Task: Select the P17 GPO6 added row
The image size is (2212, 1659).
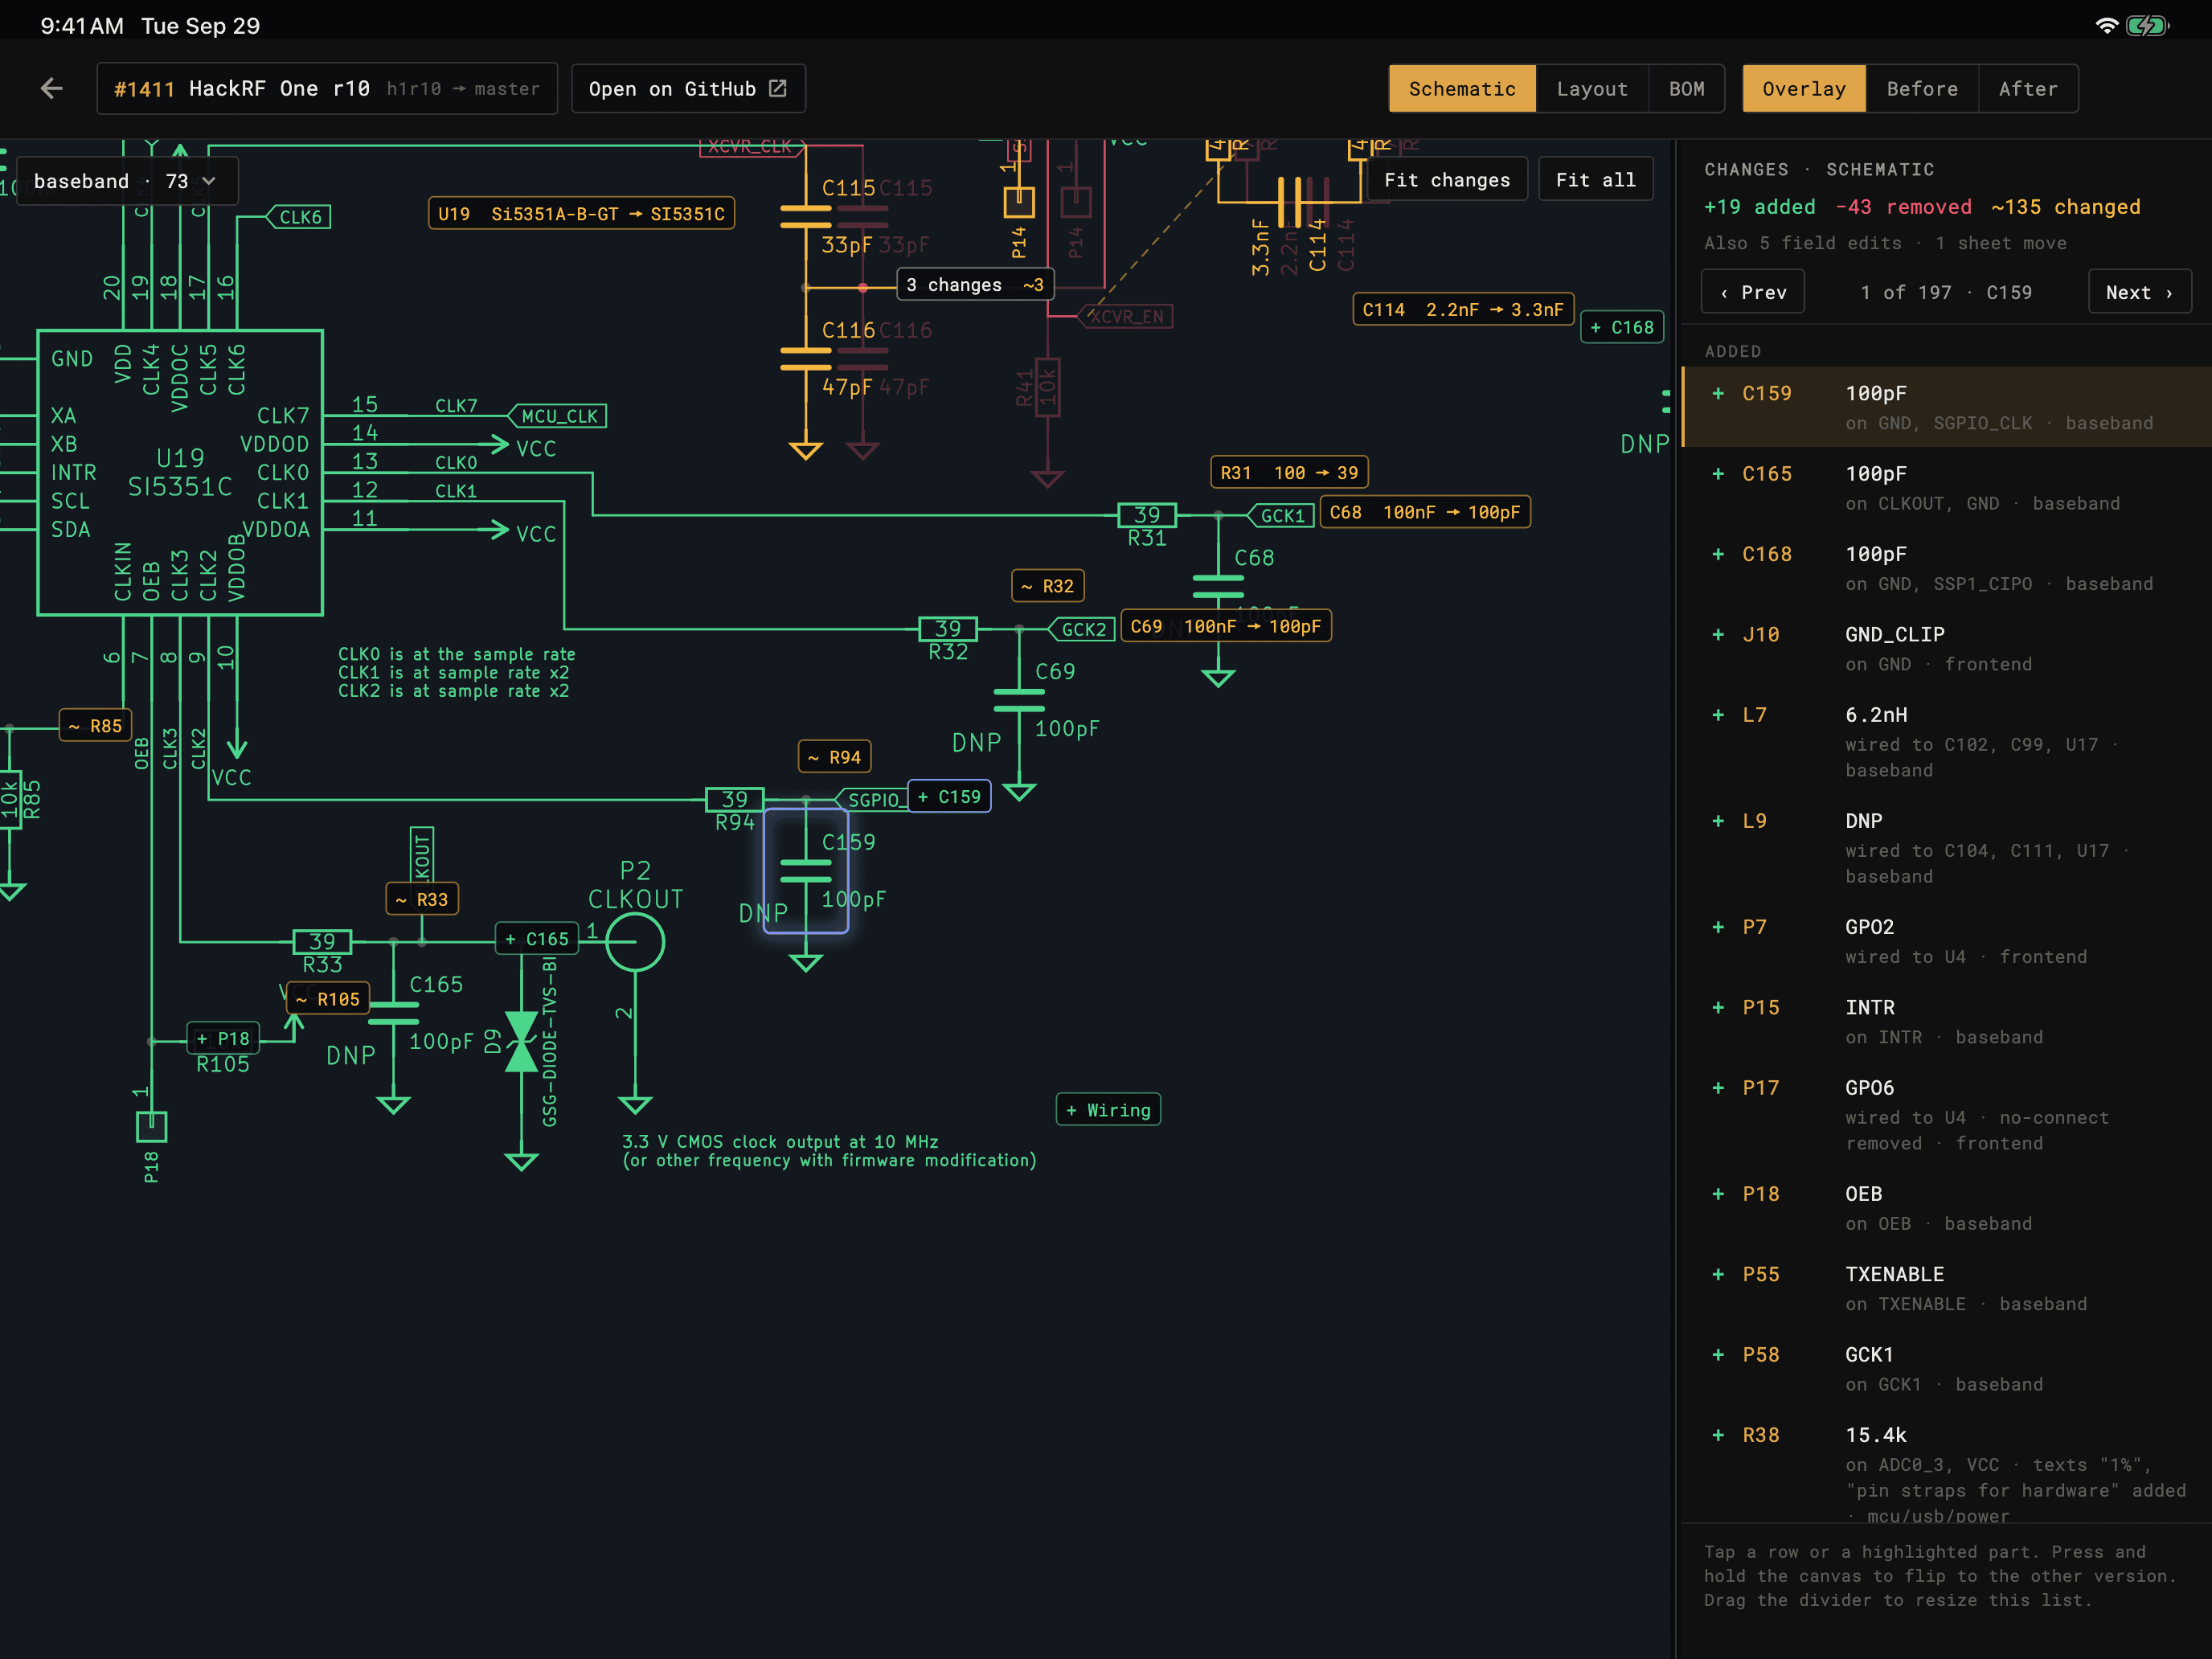Action: point(1947,1114)
